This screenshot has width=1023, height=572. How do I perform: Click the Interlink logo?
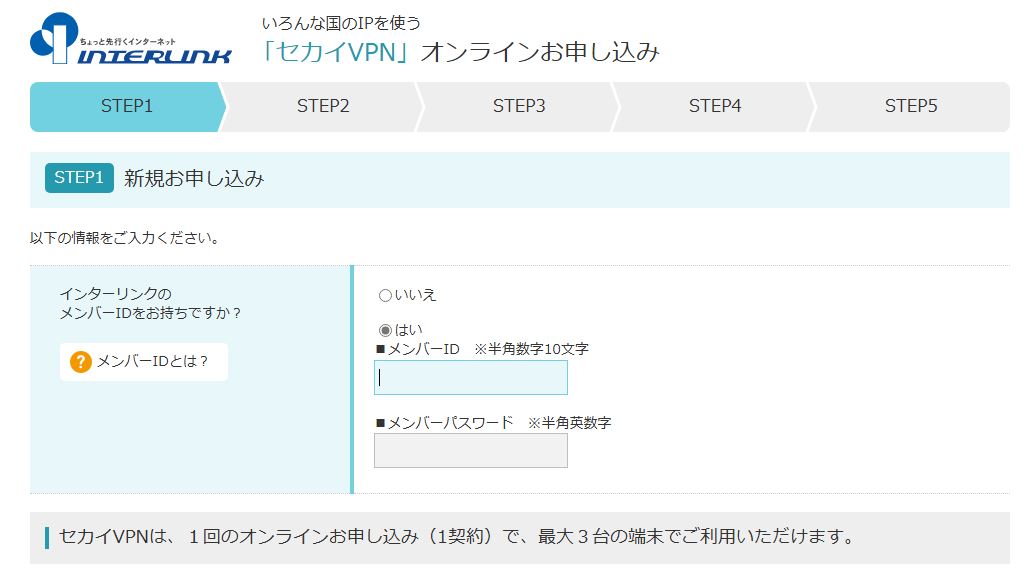pyautogui.click(x=130, y=38)
